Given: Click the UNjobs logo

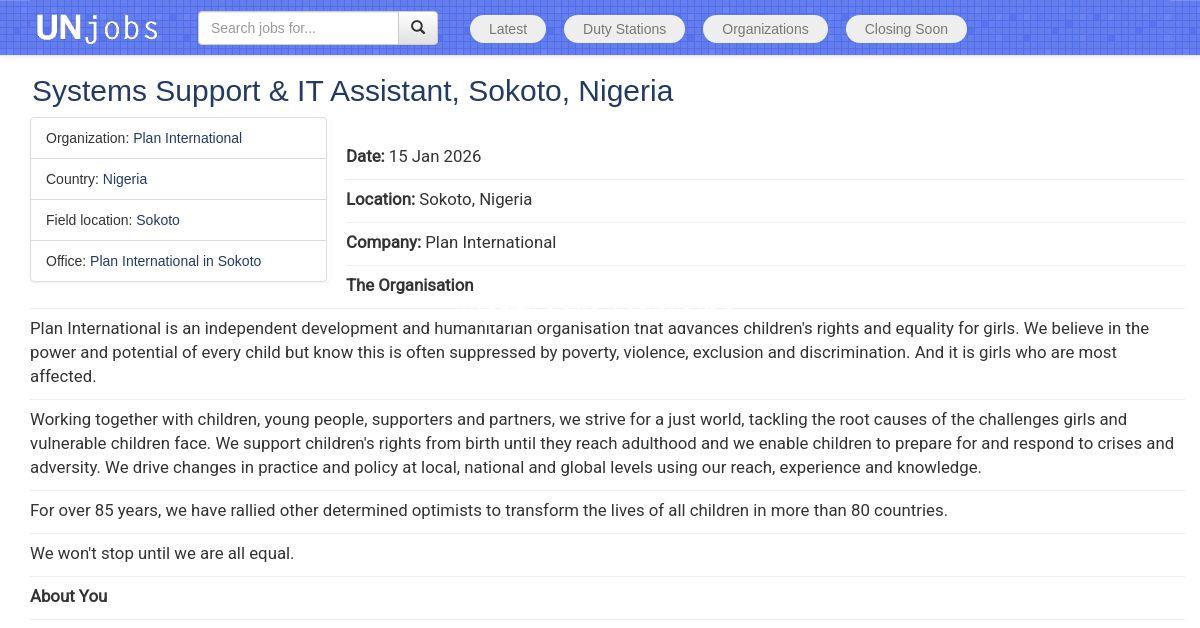Looking at the screenshot, I should pos(97,28).
